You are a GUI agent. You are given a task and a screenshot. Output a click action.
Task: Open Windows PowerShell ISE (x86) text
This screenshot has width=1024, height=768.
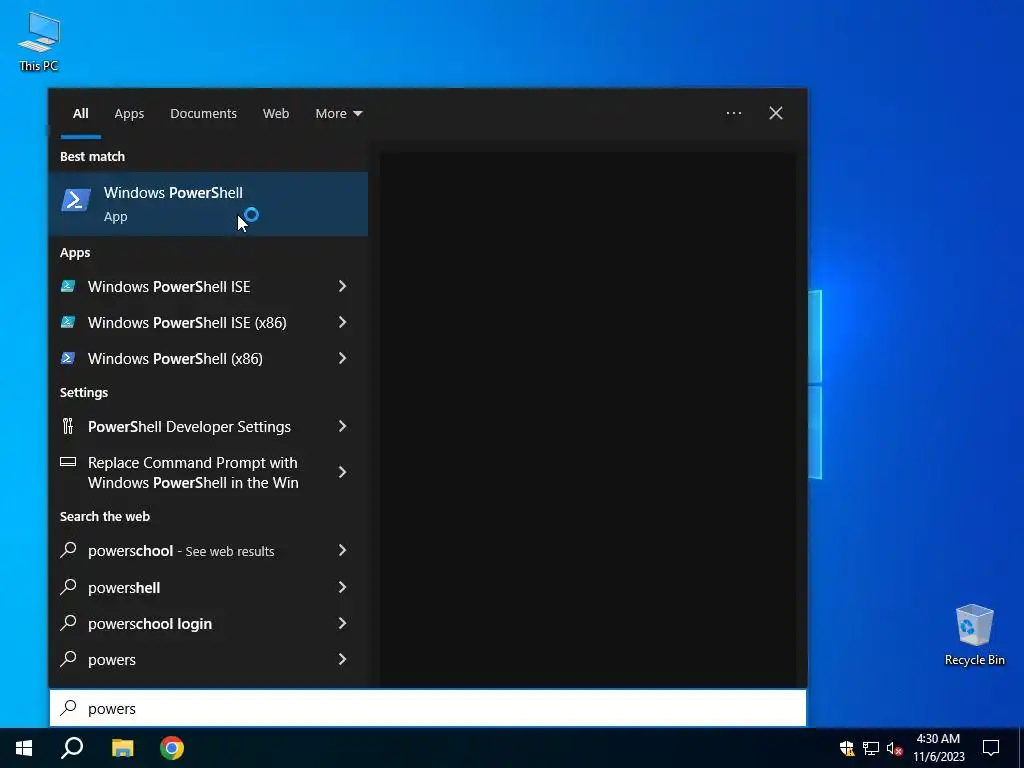point(187,323)
